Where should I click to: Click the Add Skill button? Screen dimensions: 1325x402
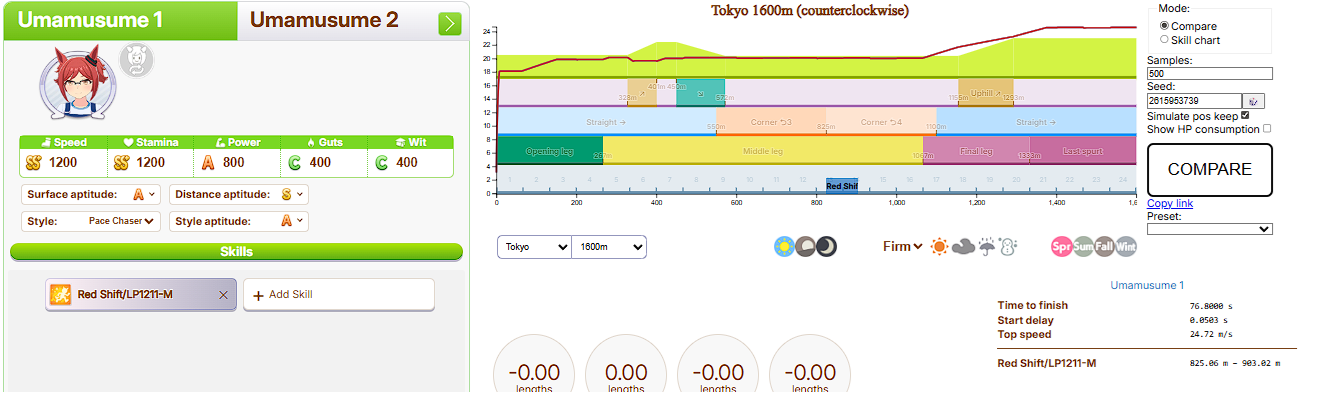coord(339,295)
